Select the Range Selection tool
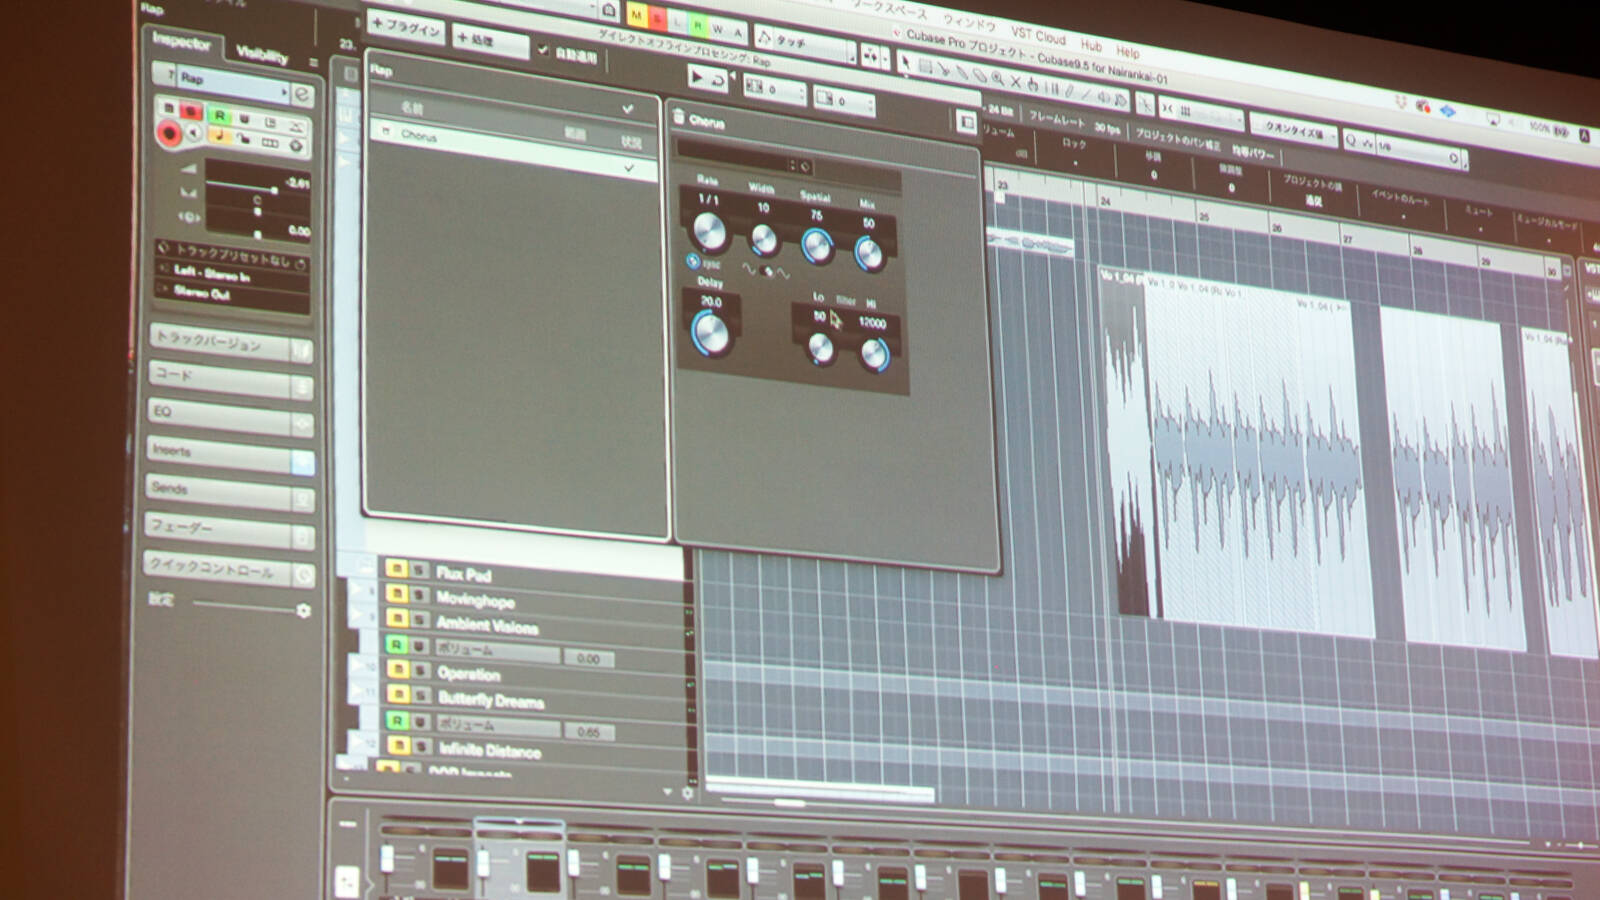The image size is (1600, 900). [925, 66]
